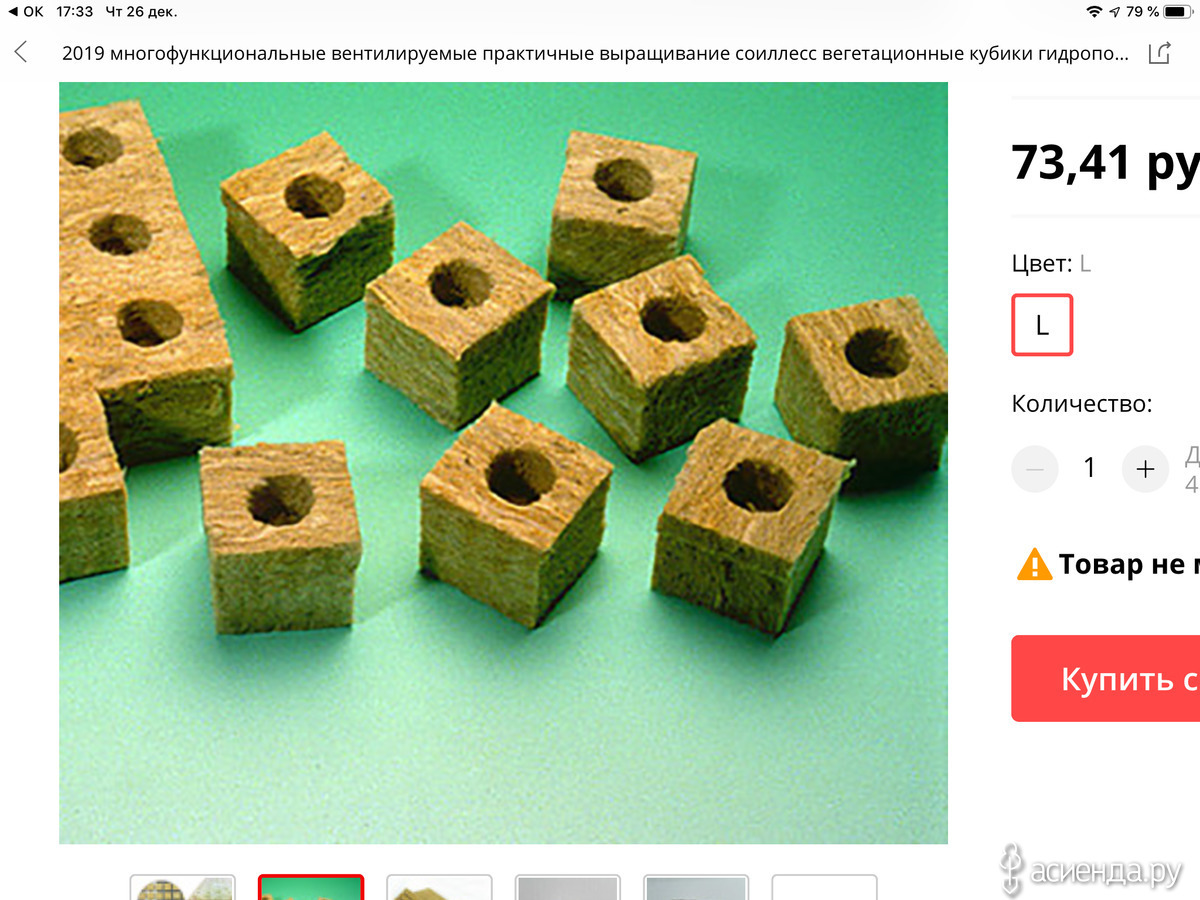Decrease quantity with the minus button
Screen dimensions: 1200x900
tap(1035, 468)
